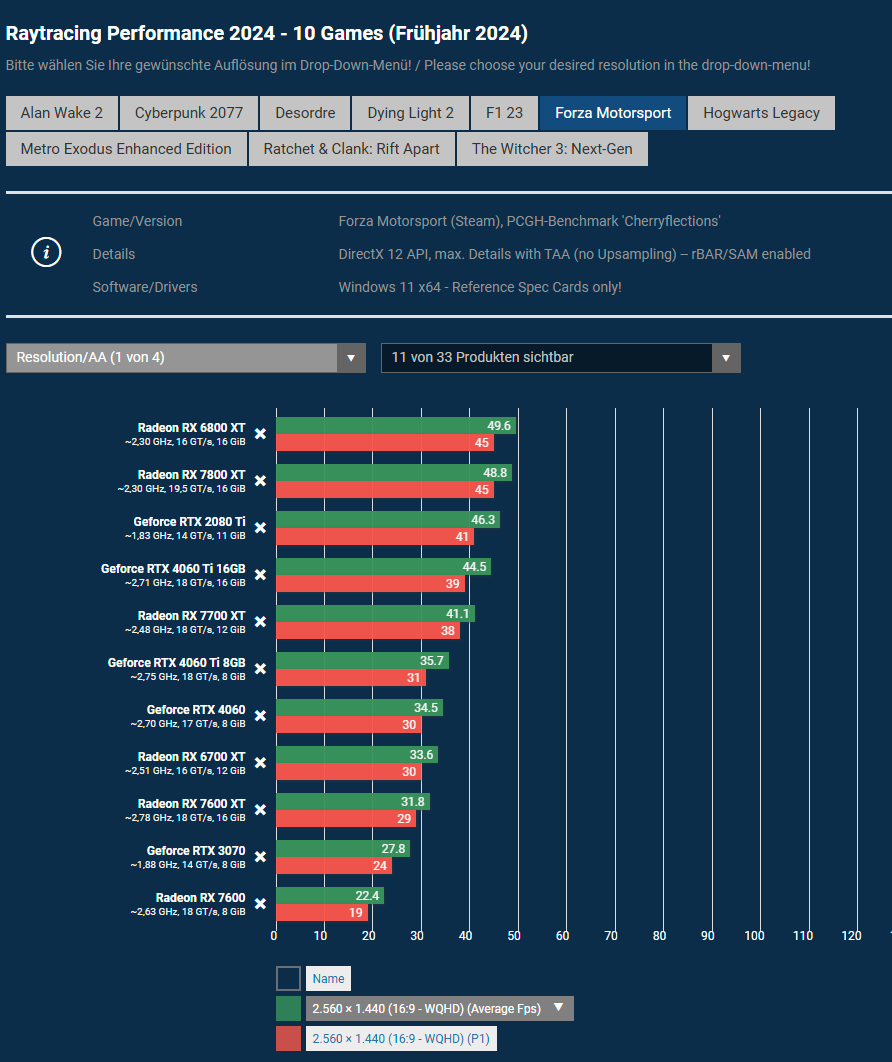This screenshot has width=892, height=1062.
Task: Open the Resolution/AA dropdown
Action: (x=186, y=358)
